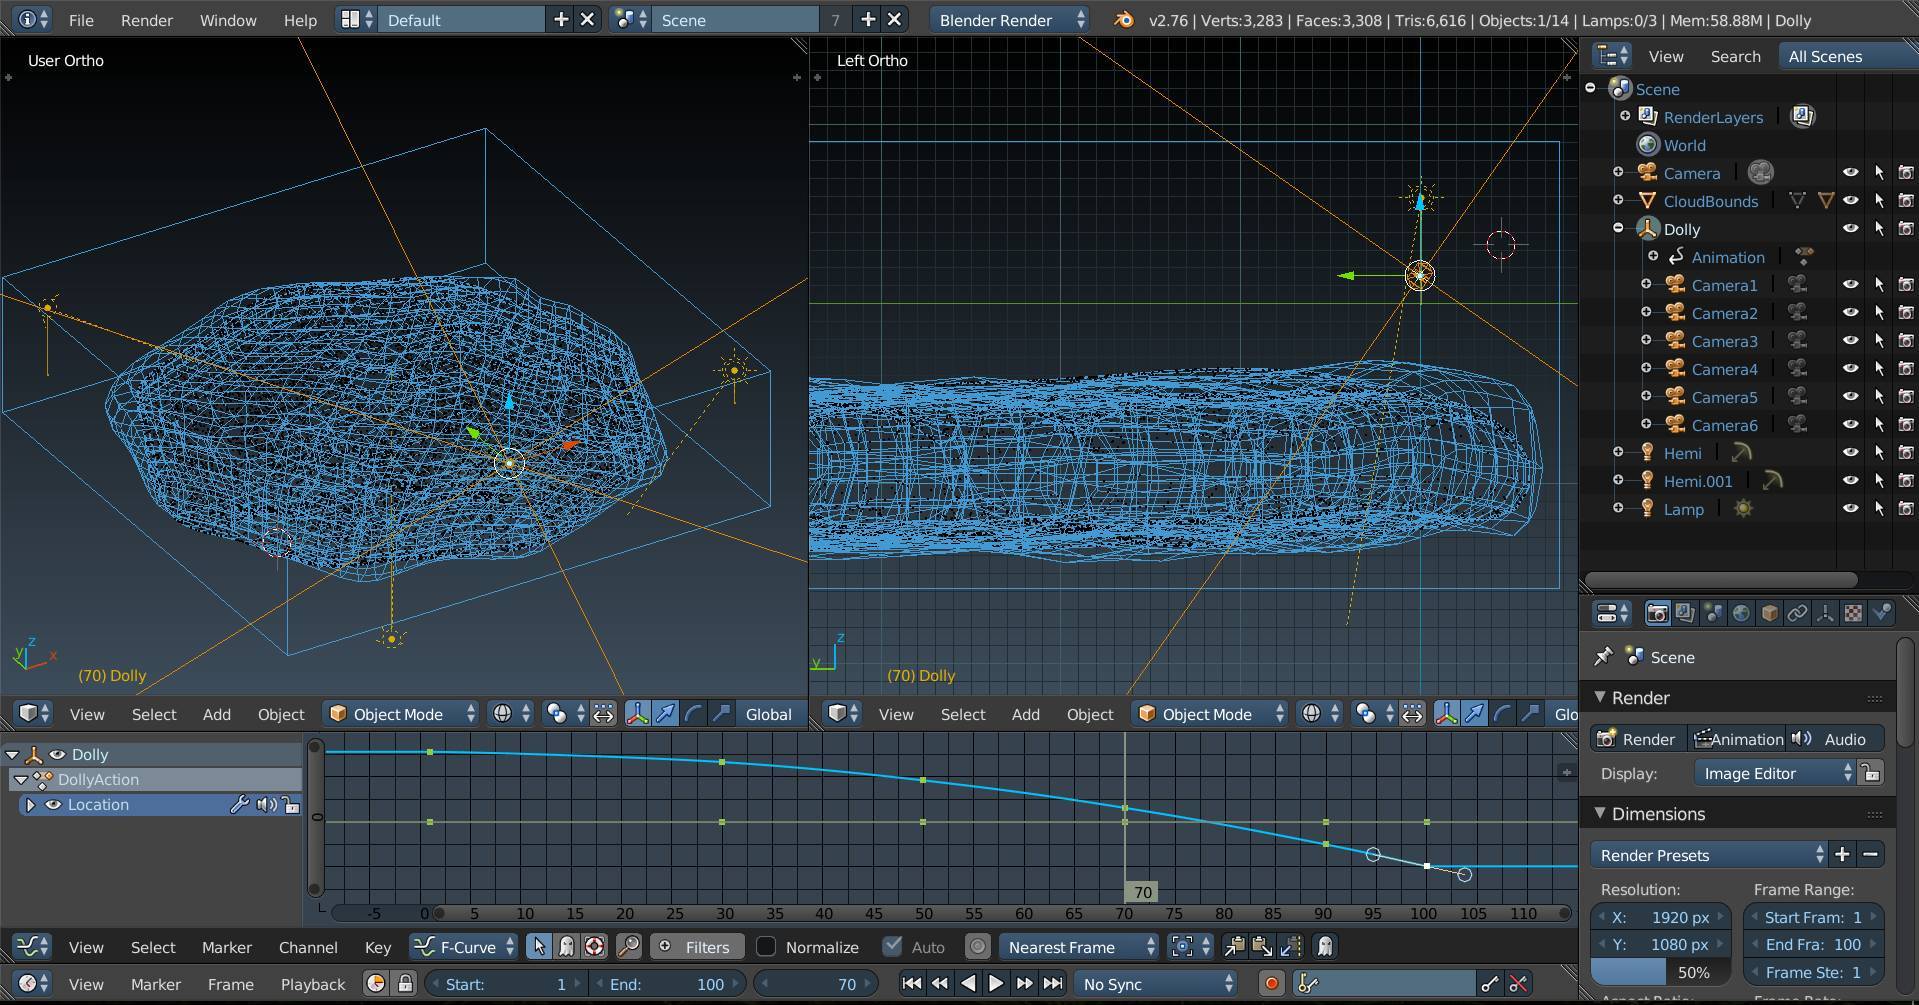Collapse the Dolly tree item in outliner
1919x1005 pixels.
tap(1618, 229)
